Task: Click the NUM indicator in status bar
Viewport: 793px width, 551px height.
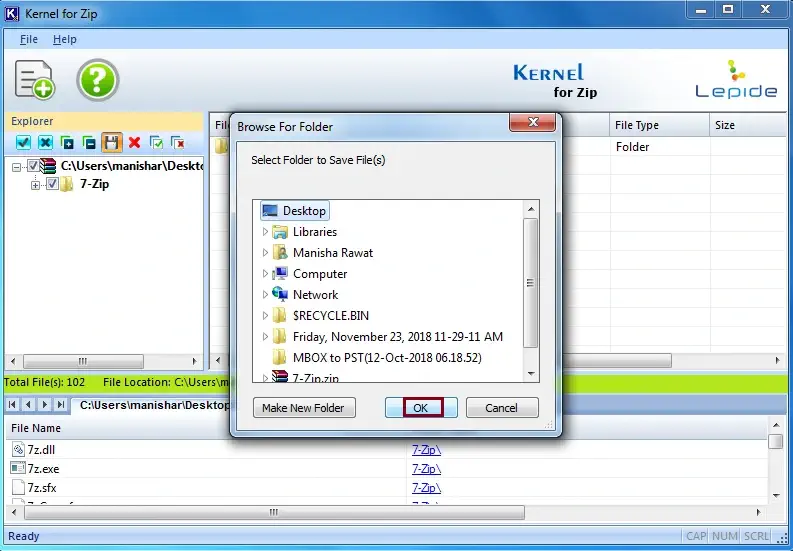Action: pos(724,536)
